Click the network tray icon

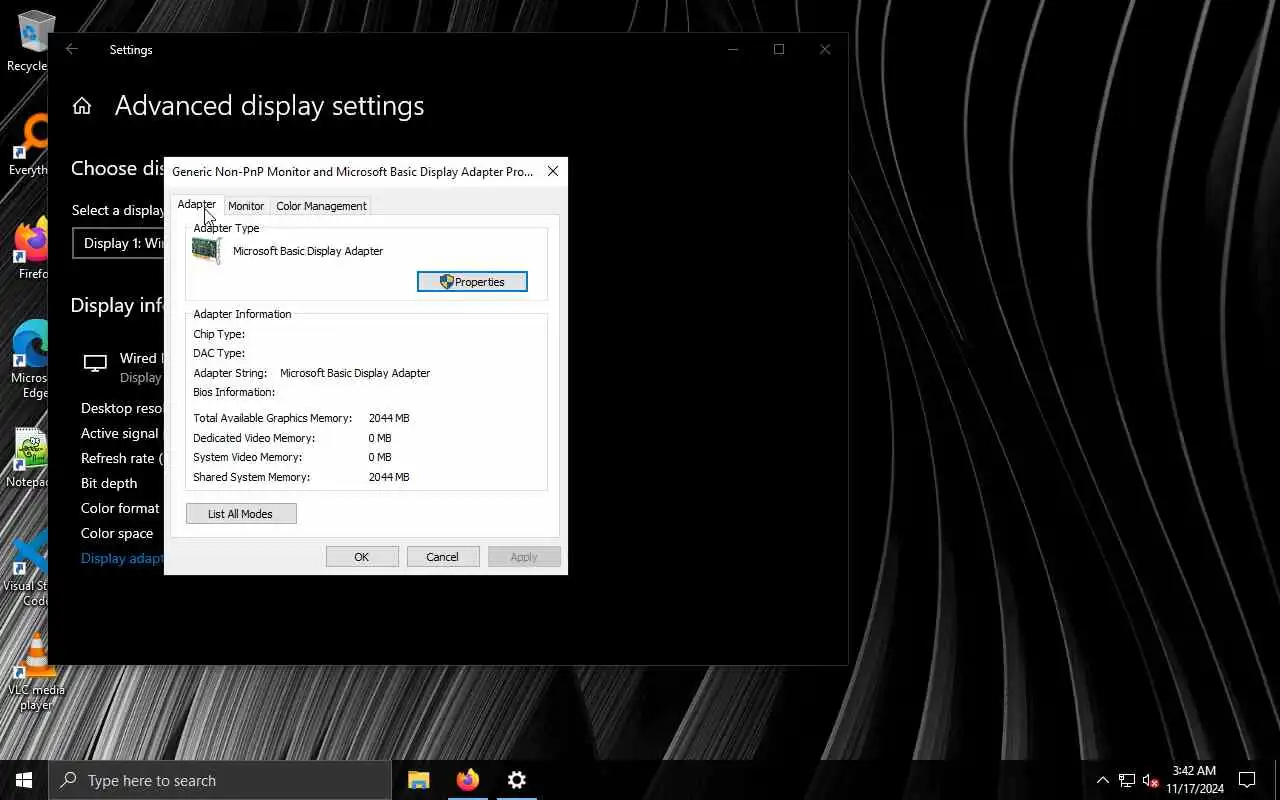point(1127,780)
